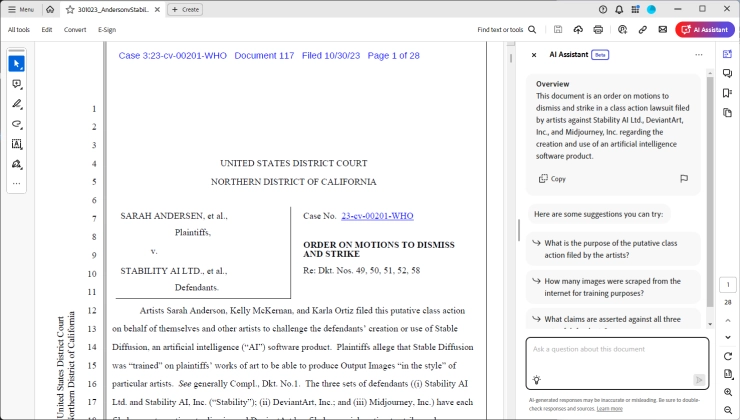Viewport: 740px width, 420px height.
Task: Open the Page thumbnails side panel icon
Action: click(727, 112)
